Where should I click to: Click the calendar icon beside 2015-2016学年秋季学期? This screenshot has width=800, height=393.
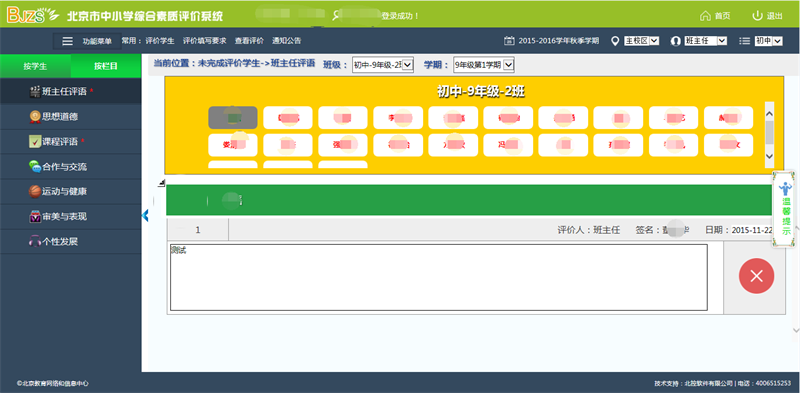[x=509, y=41]
